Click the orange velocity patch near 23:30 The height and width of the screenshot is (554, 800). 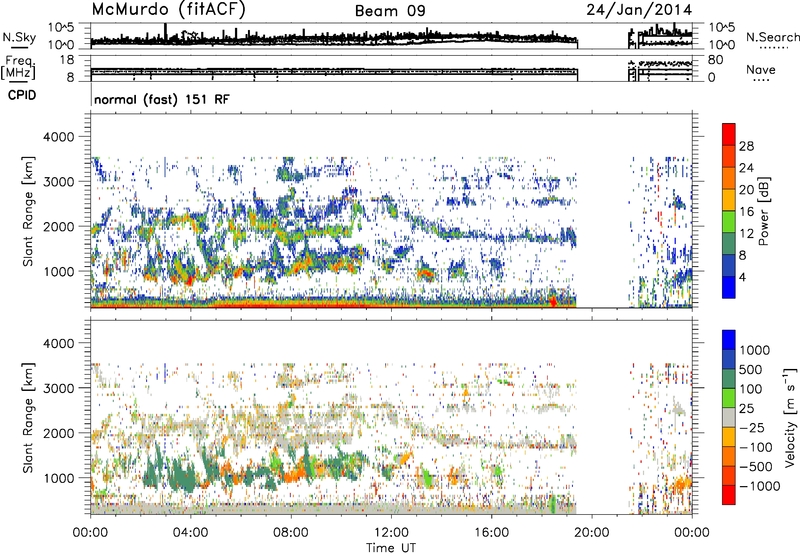coord(681,485)
